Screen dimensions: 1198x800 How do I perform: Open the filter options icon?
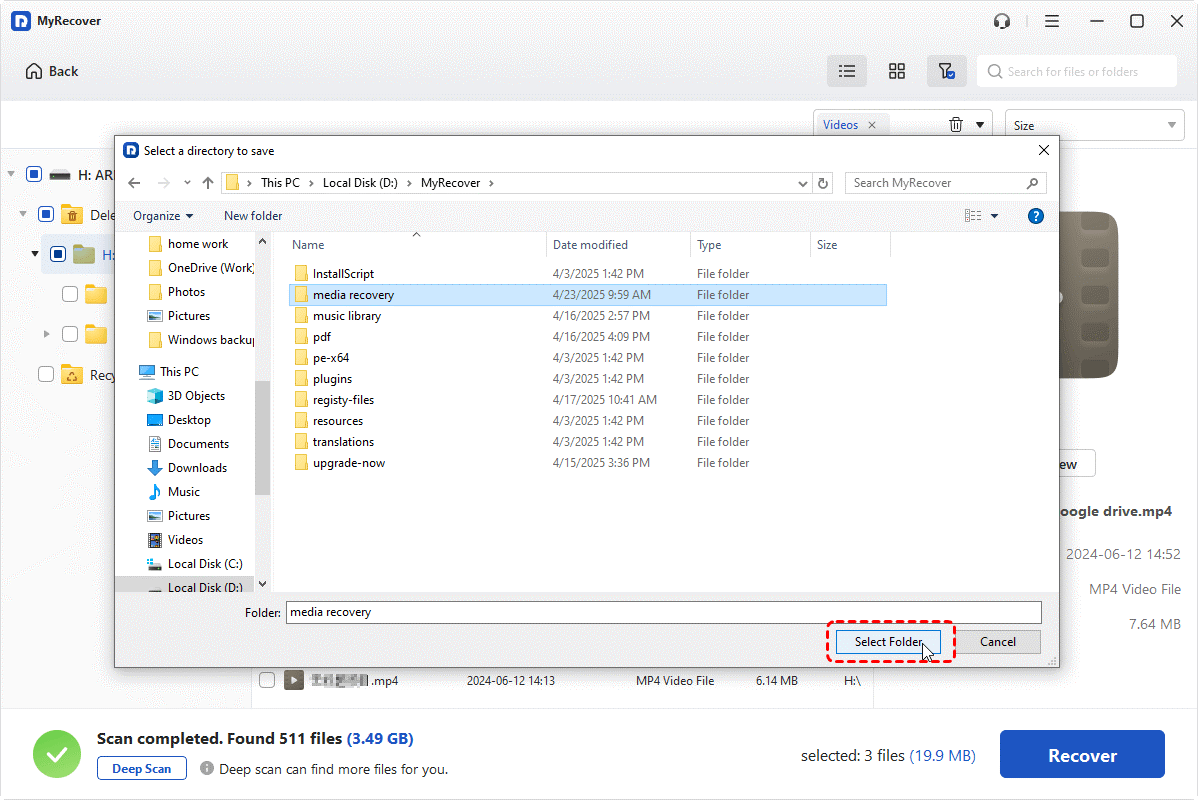[946, 71]
